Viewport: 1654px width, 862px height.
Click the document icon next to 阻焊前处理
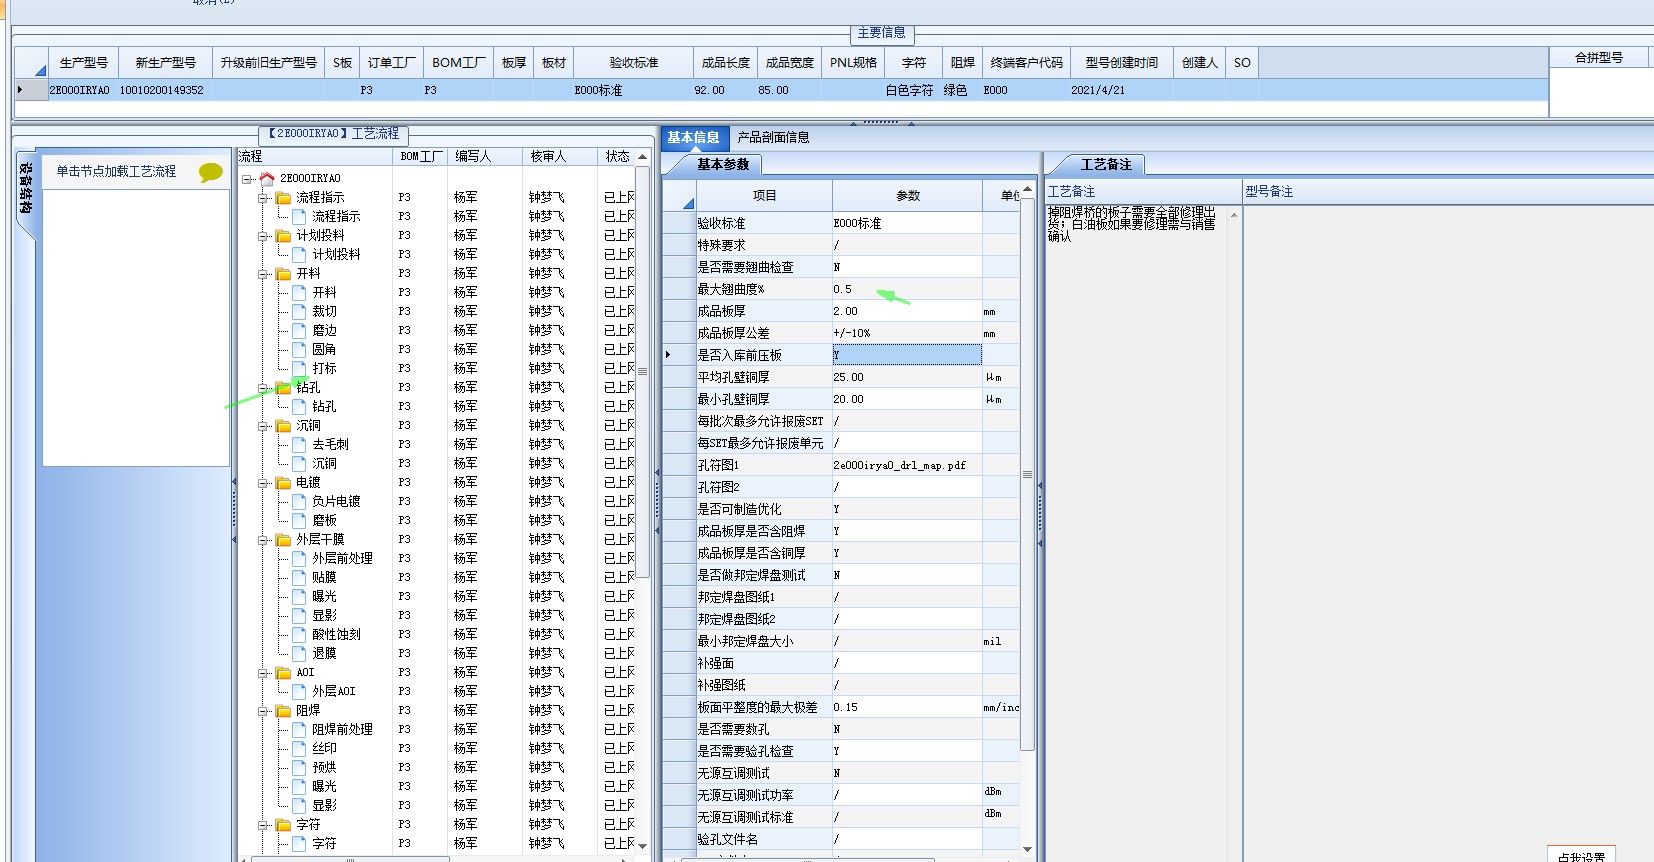tap(299, 729)
